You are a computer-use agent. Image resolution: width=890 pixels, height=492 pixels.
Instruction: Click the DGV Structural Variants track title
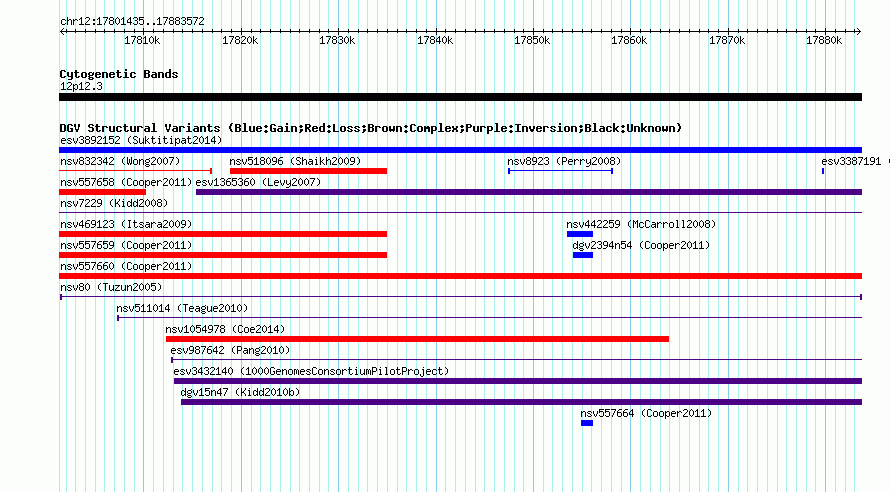(x=370, y=128)
